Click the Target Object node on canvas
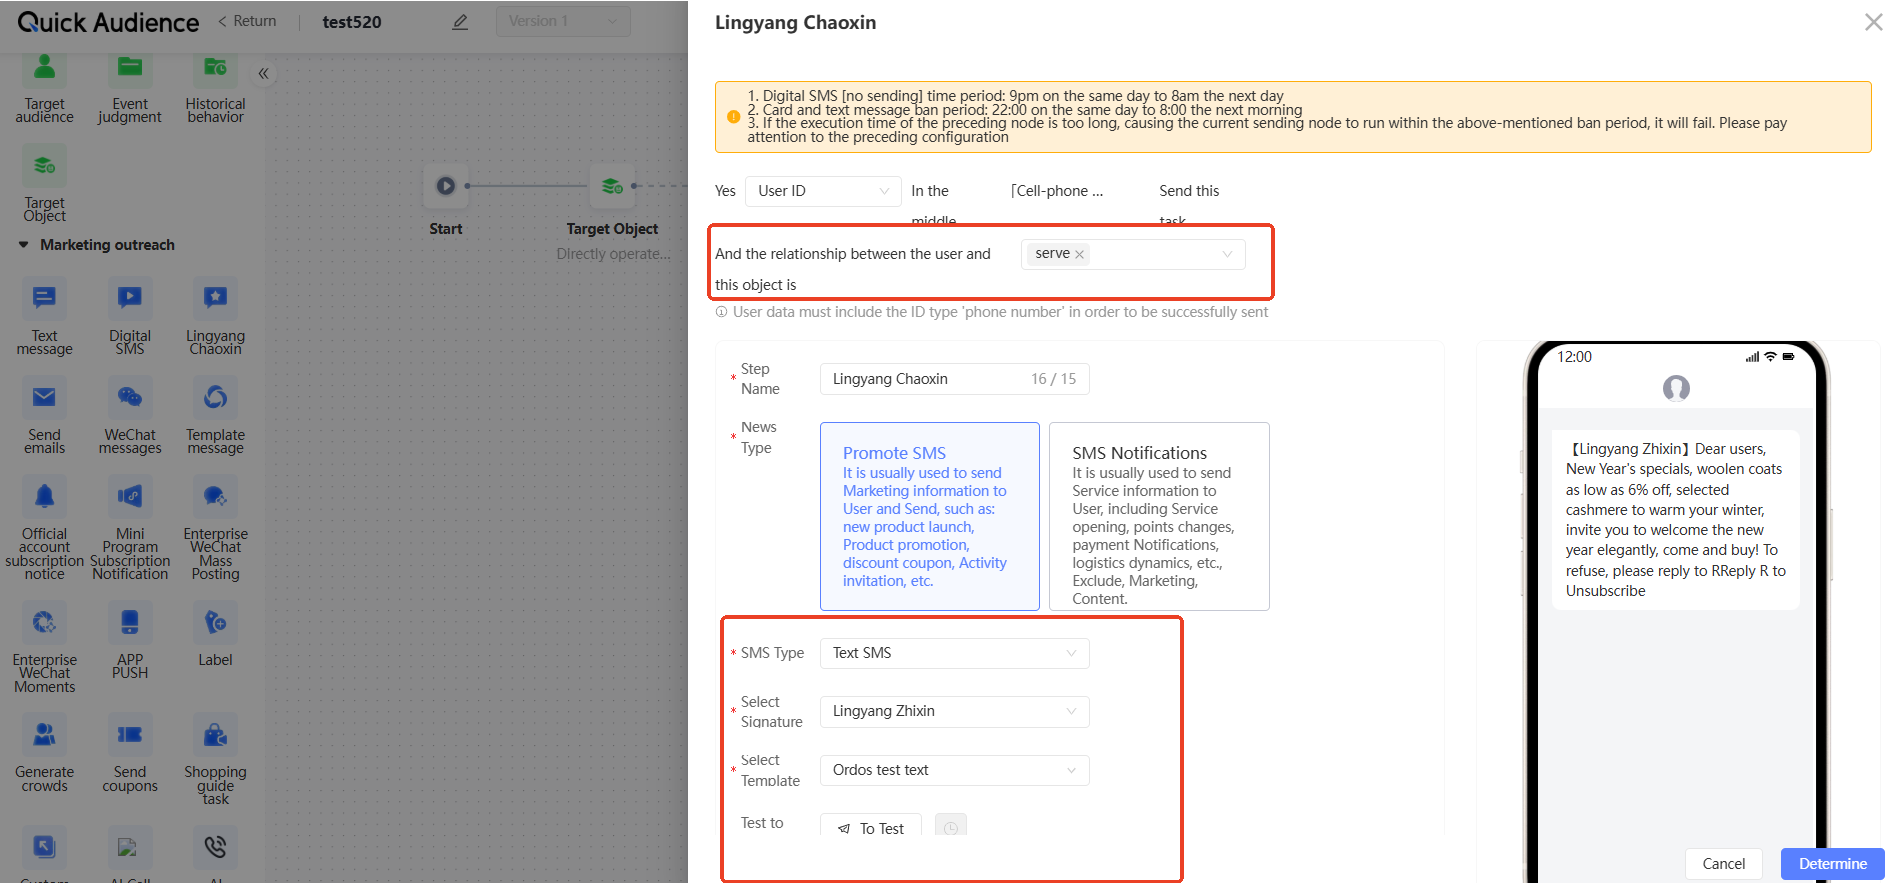Screen dimensions: 1902x884 612,186
